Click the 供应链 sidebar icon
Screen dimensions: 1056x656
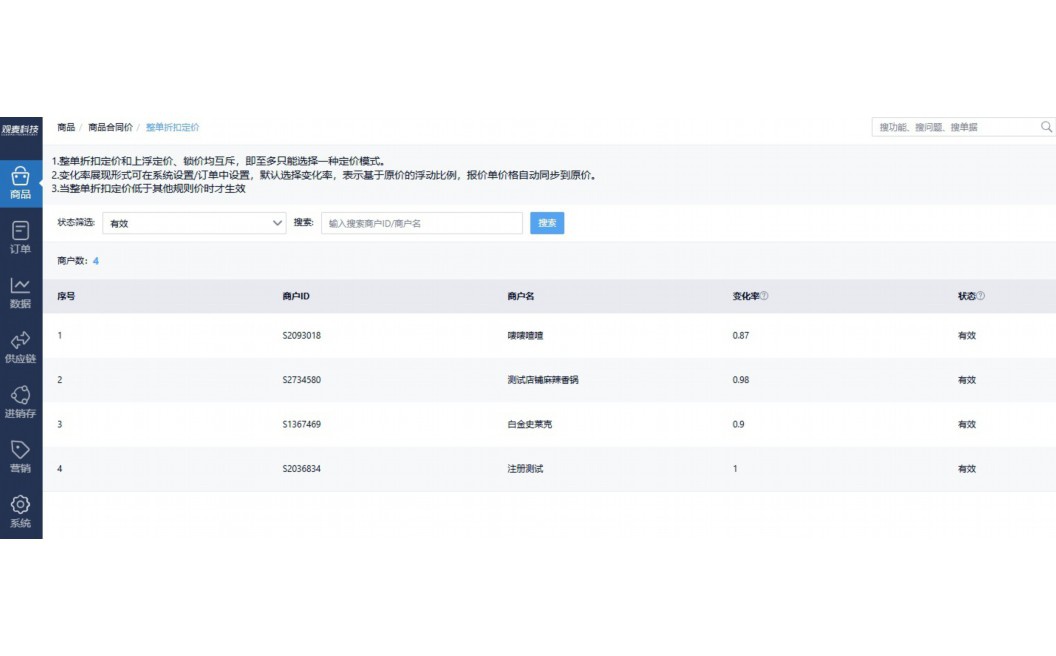tap(20, 346)
